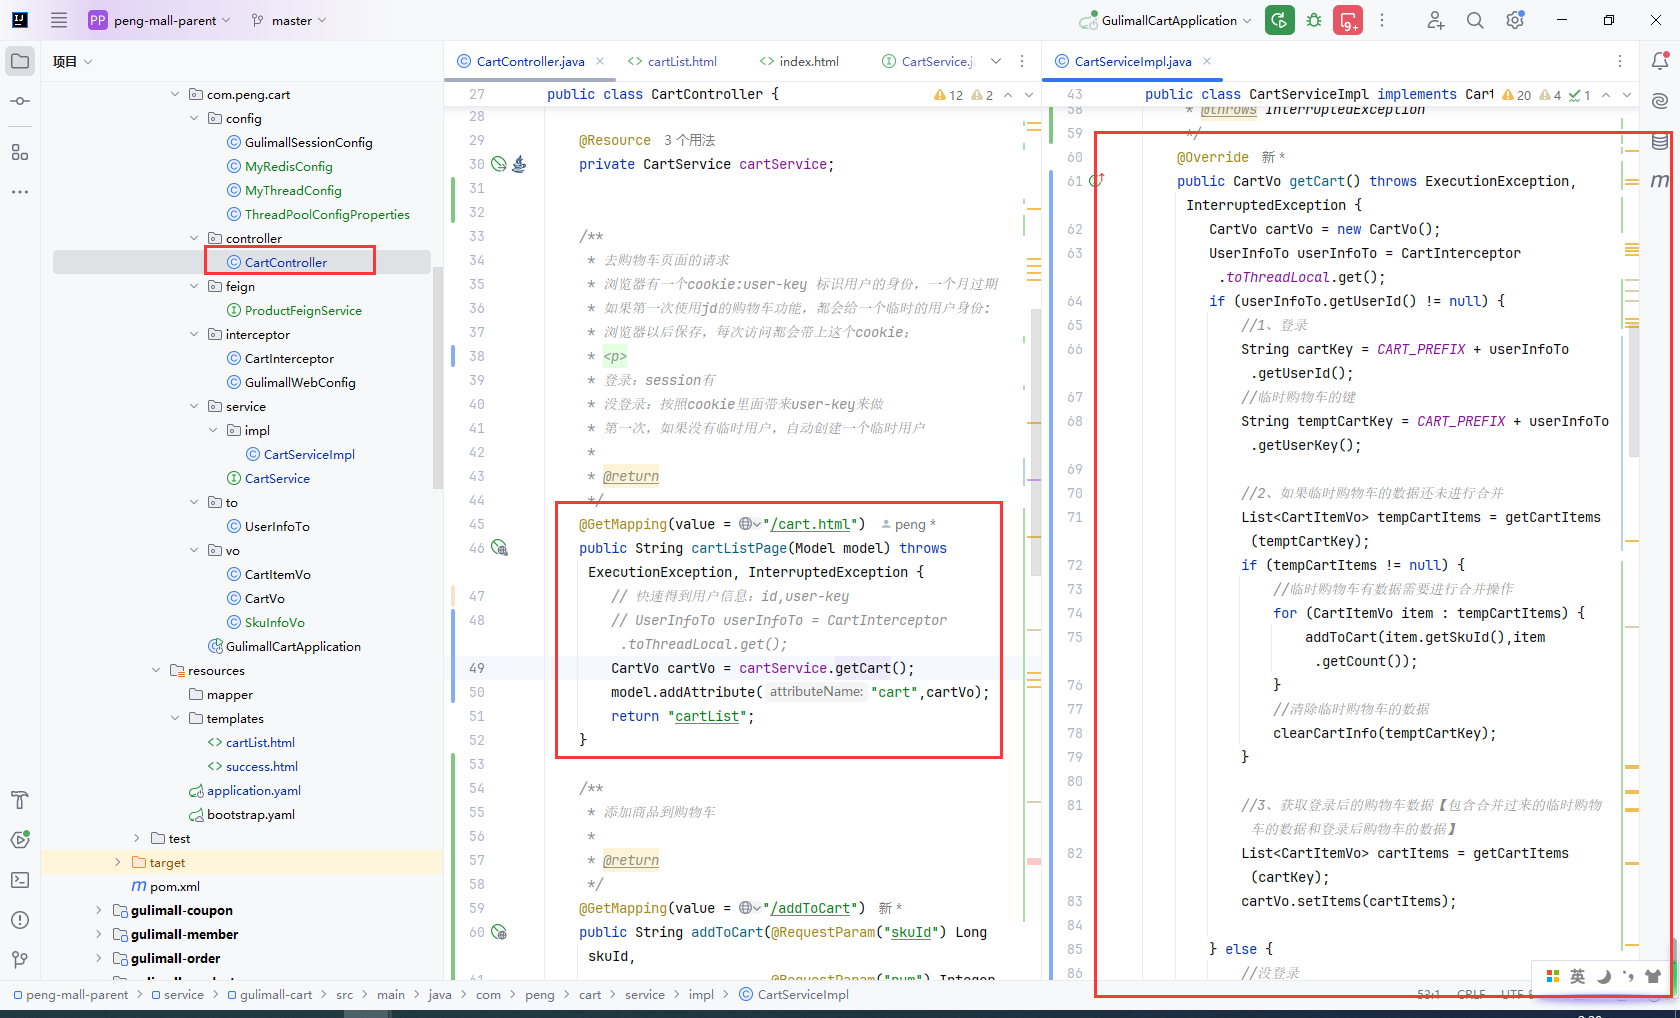
Task: Open the Services tool window
Action: click(20, 840)
